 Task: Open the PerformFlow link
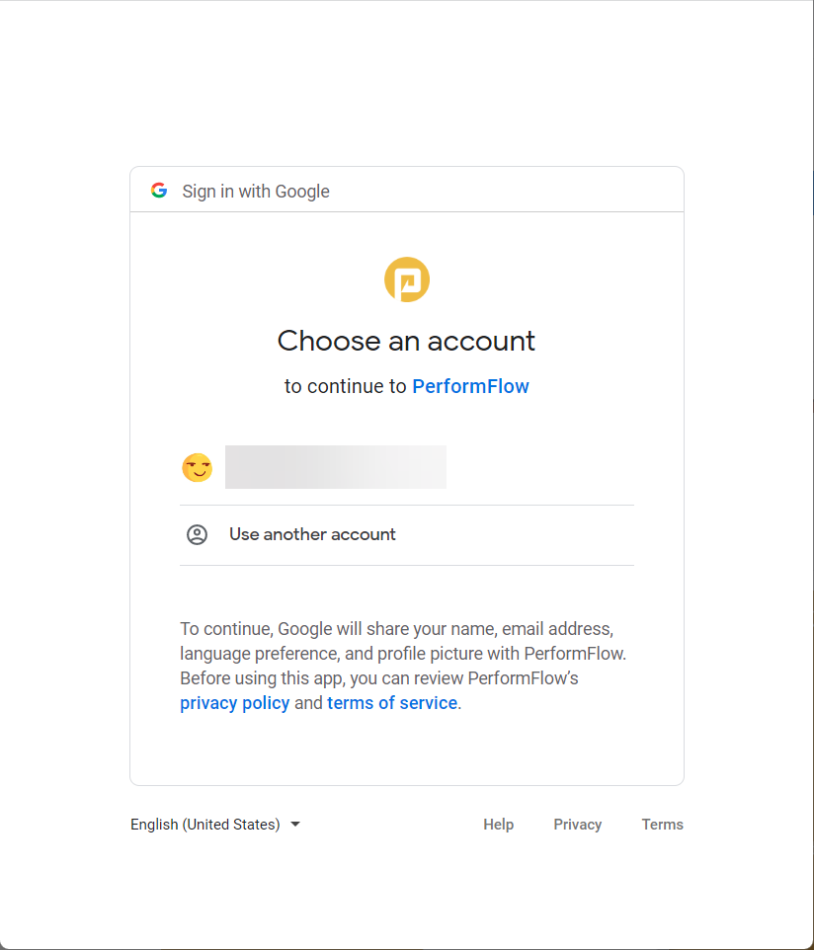pyautogui.click(x=470, y=386)
